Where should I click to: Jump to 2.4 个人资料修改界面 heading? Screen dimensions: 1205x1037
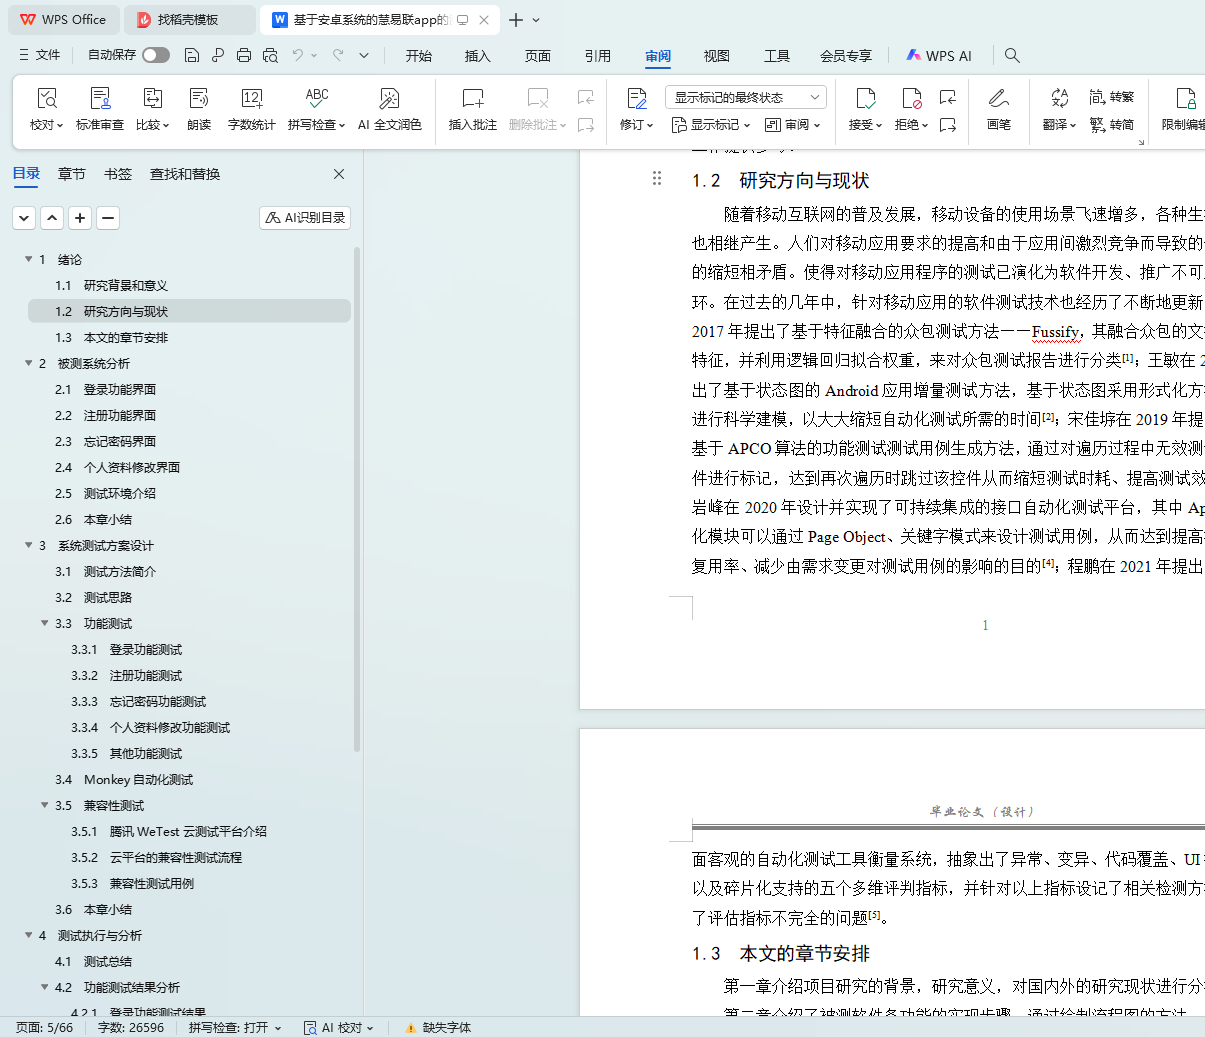(x=131, y=467)
